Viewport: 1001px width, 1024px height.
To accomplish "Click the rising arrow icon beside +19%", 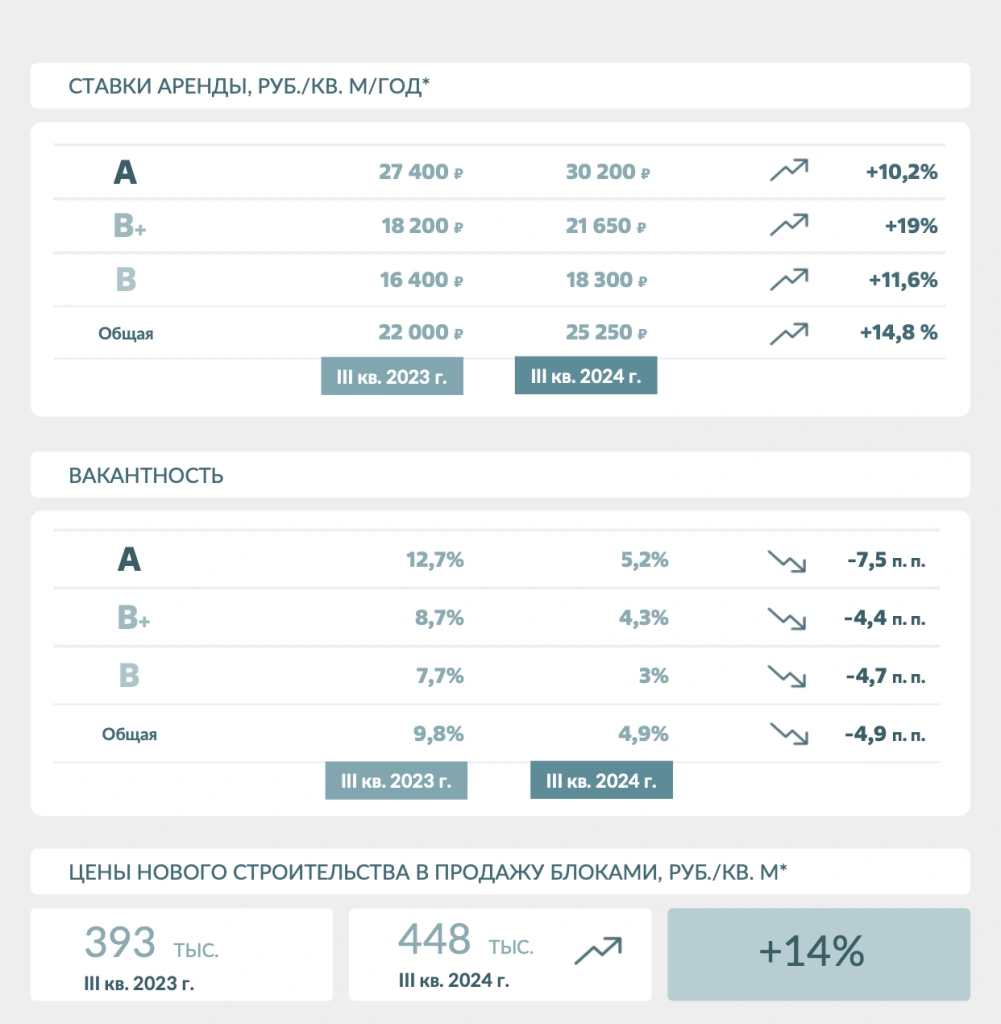I will click(x=789, y=225).
